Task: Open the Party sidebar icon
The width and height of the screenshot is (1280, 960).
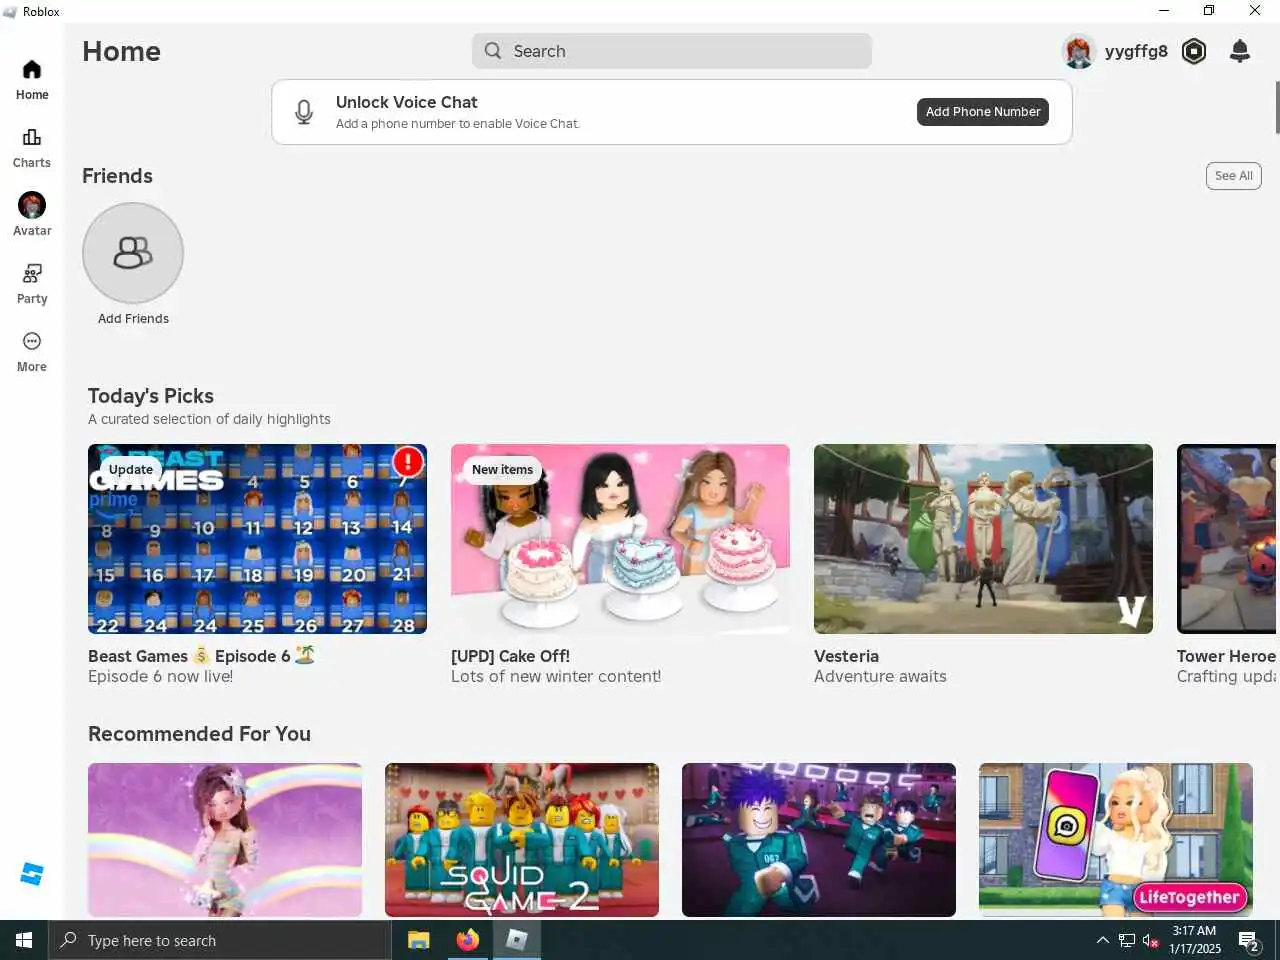Action: pyautogui.click(x=32, y=273)
